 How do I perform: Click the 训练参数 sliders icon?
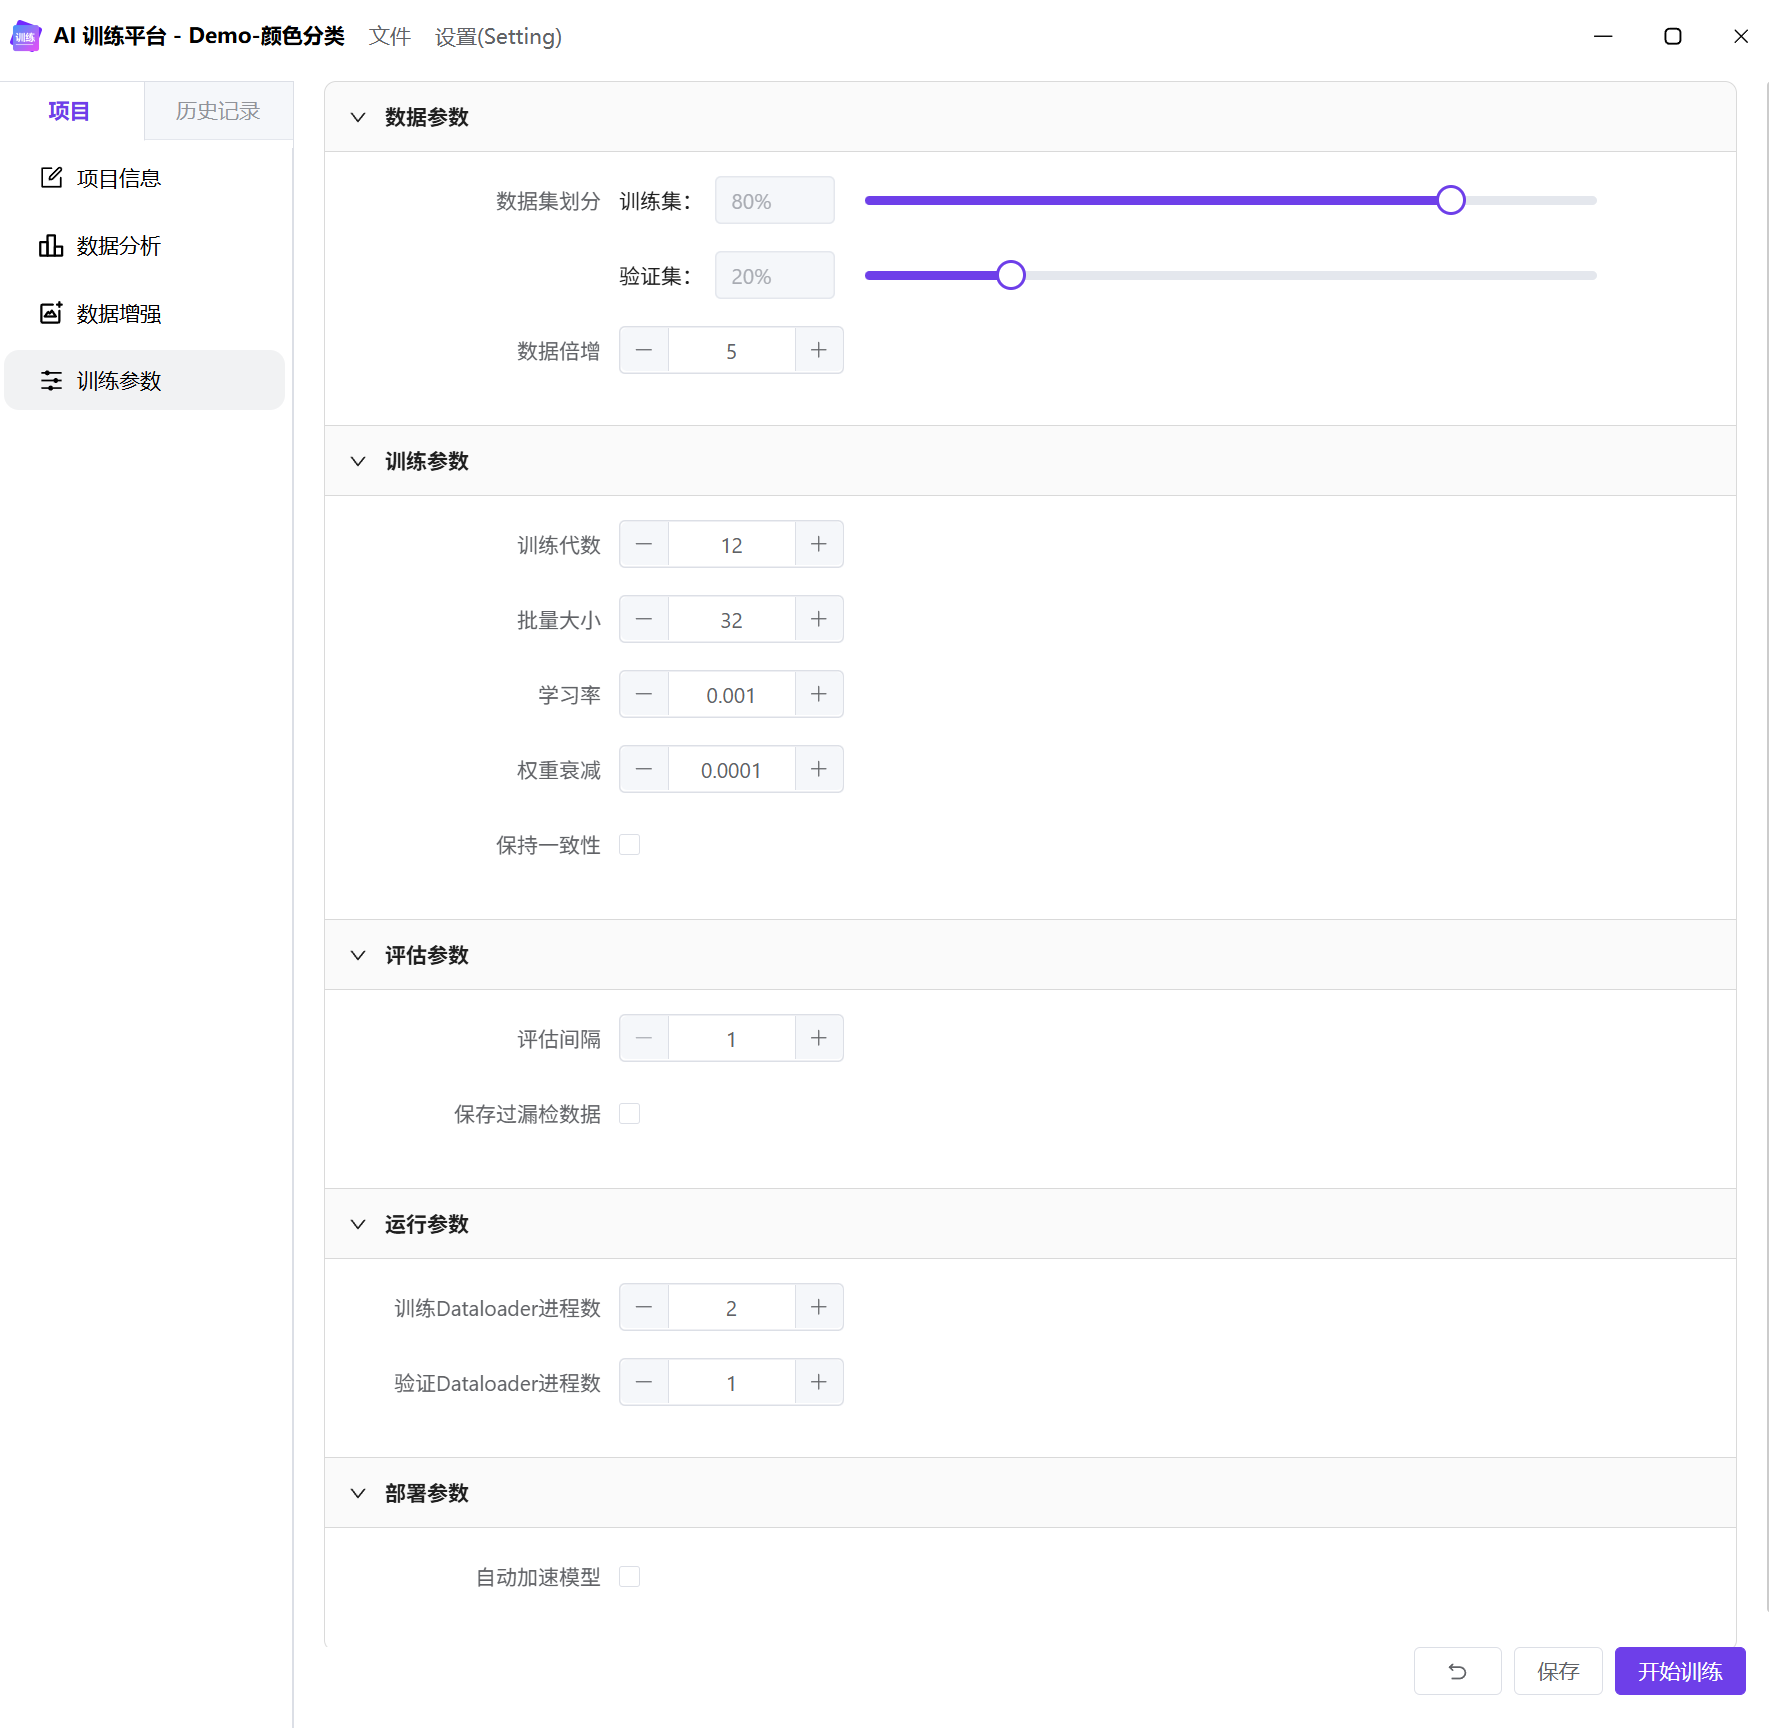[51, 381]
